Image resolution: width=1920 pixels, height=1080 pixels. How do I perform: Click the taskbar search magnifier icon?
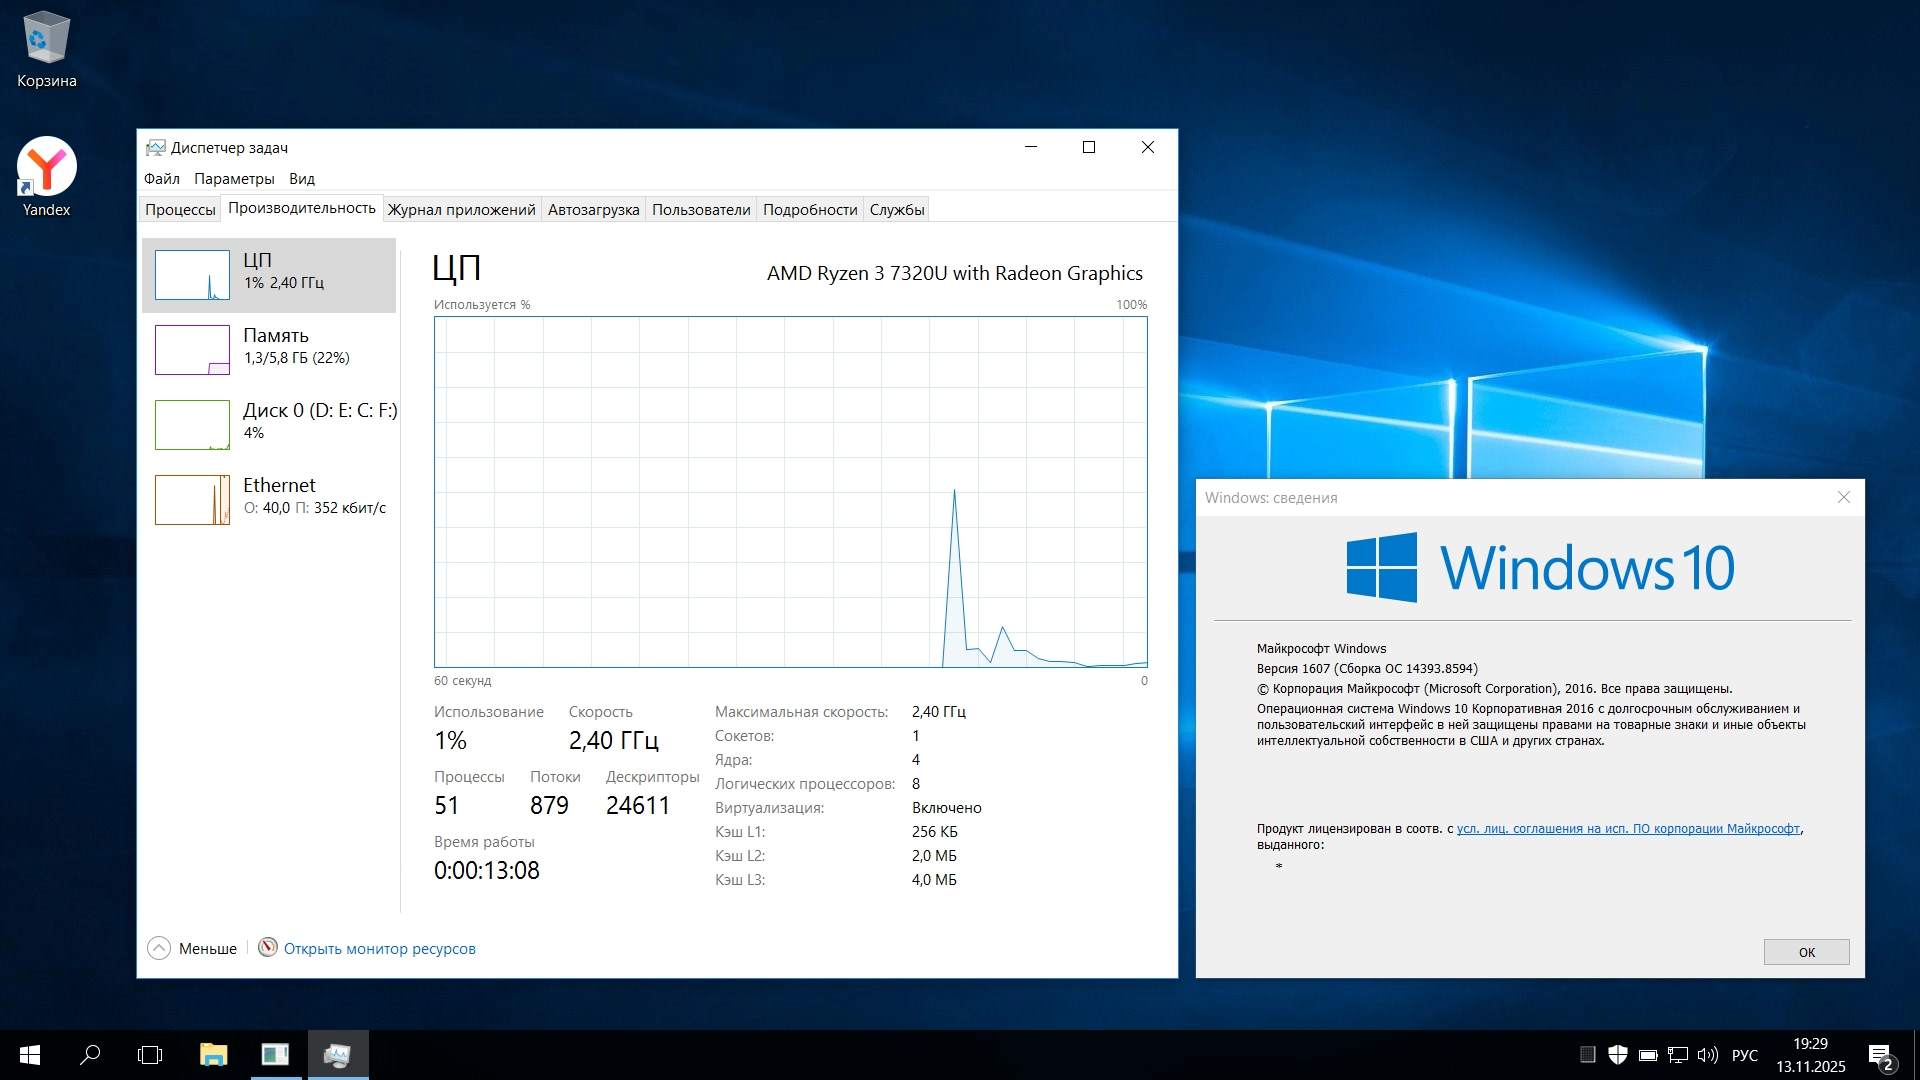[90, 1055]
